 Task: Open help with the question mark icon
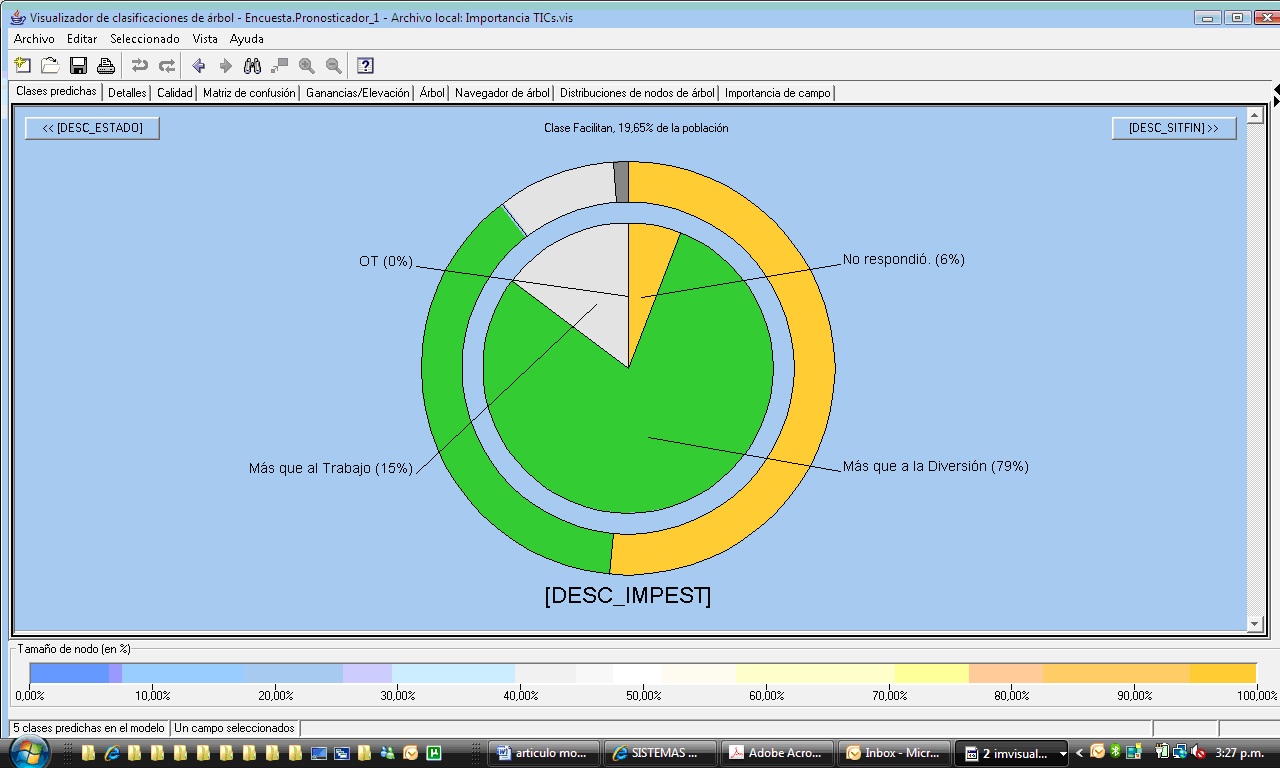365,66
